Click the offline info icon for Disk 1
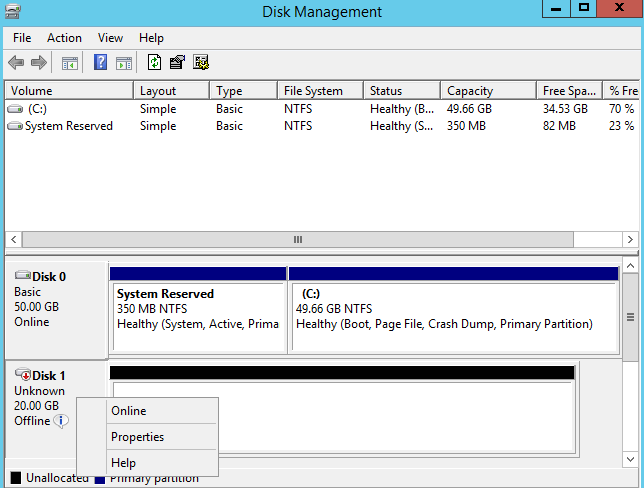 point(61,421)
